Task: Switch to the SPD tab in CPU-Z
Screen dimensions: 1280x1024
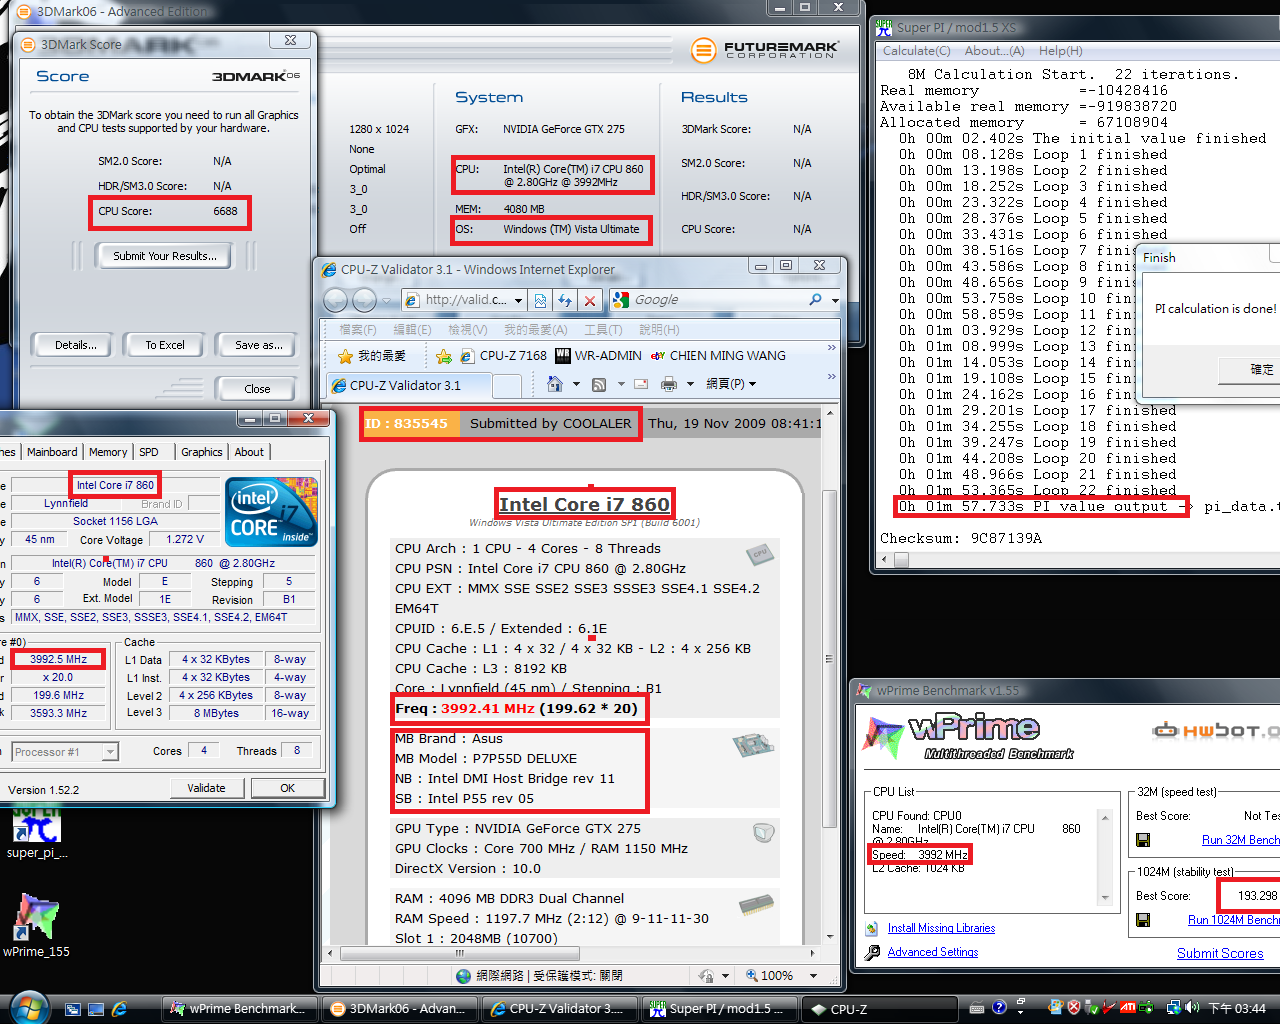Action: tap(149, 452)
